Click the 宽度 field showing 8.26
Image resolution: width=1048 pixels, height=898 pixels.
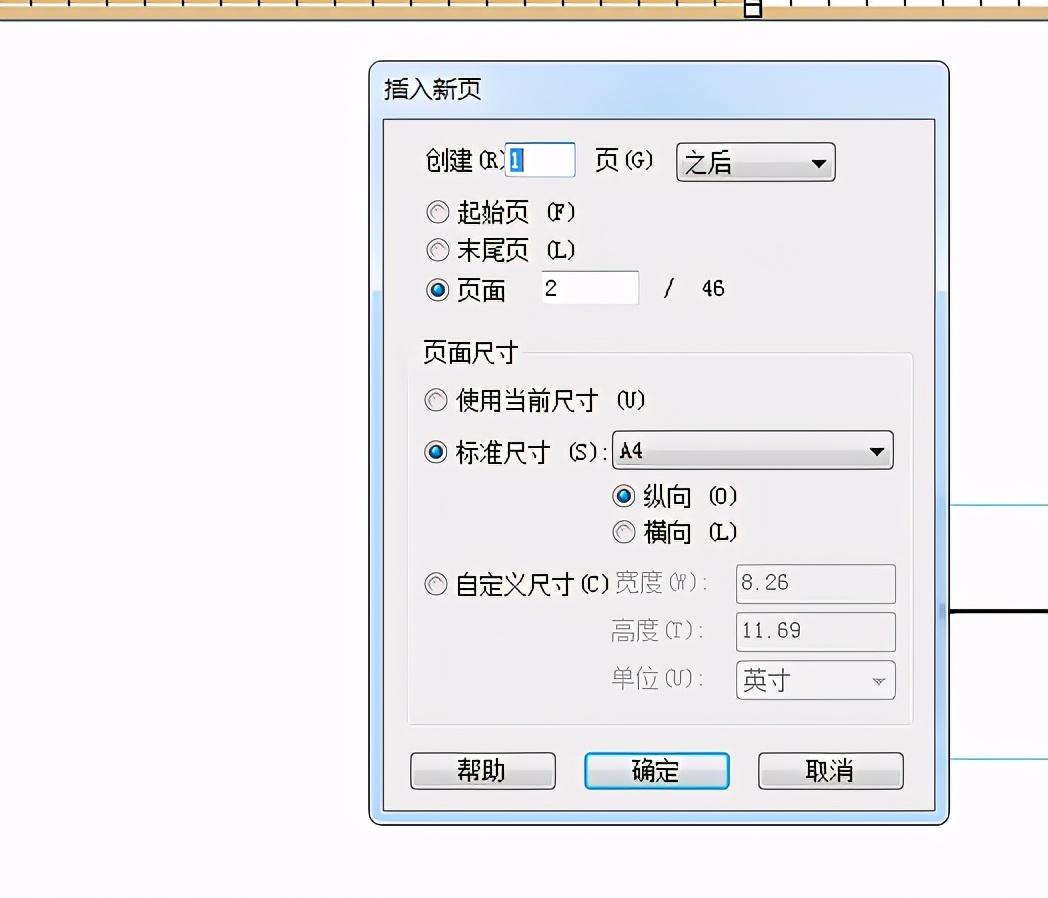tap(815, 583)
